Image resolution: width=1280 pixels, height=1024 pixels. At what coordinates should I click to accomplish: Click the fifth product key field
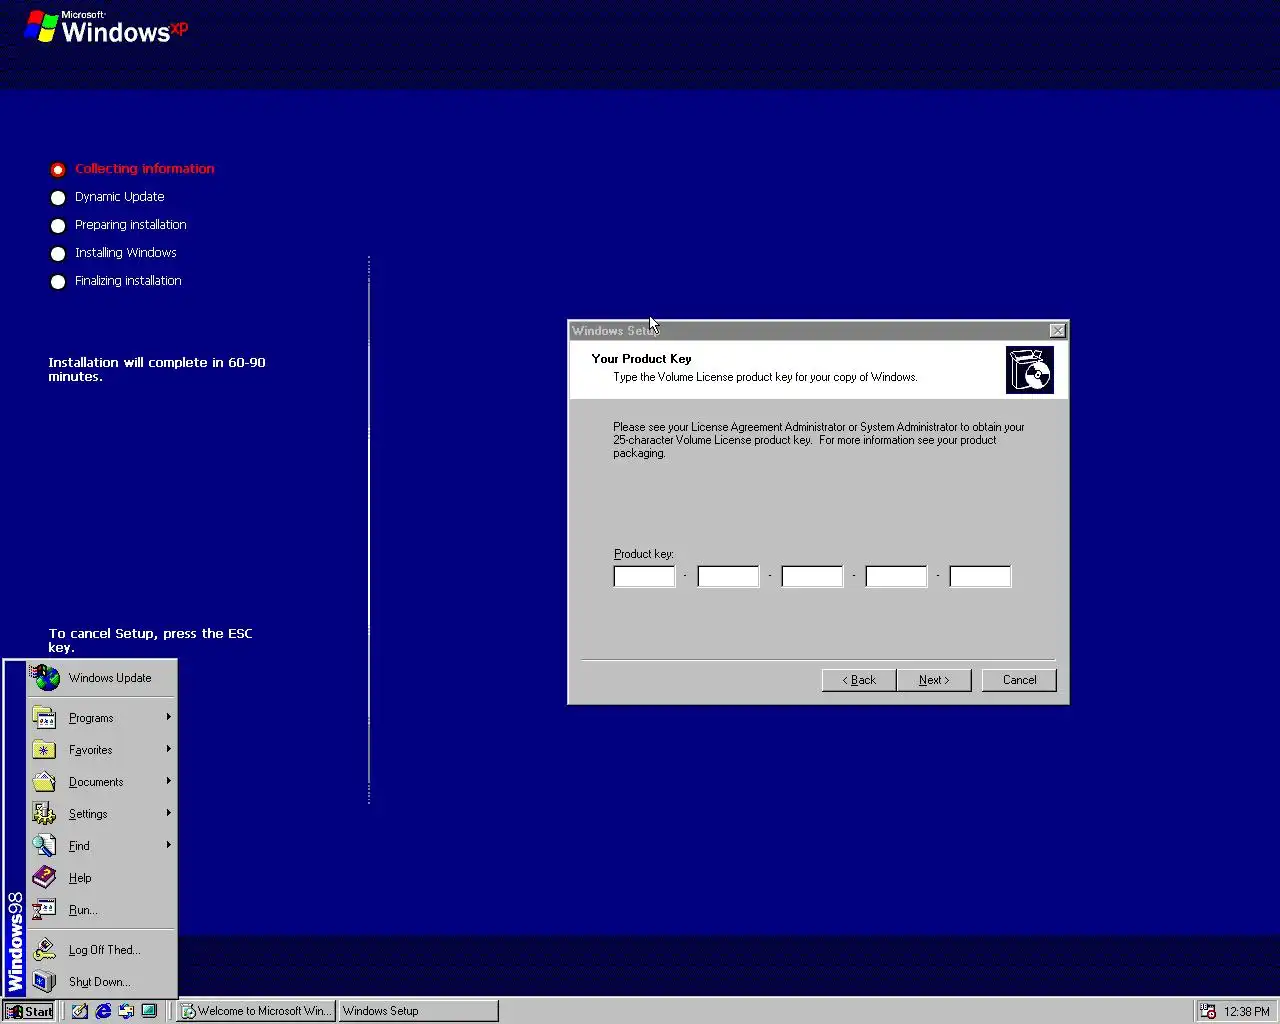pos(980,576)
